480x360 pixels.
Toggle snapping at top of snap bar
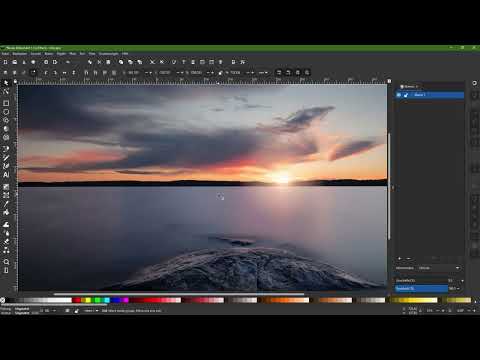pyautogui.click(x=474, y=83)
